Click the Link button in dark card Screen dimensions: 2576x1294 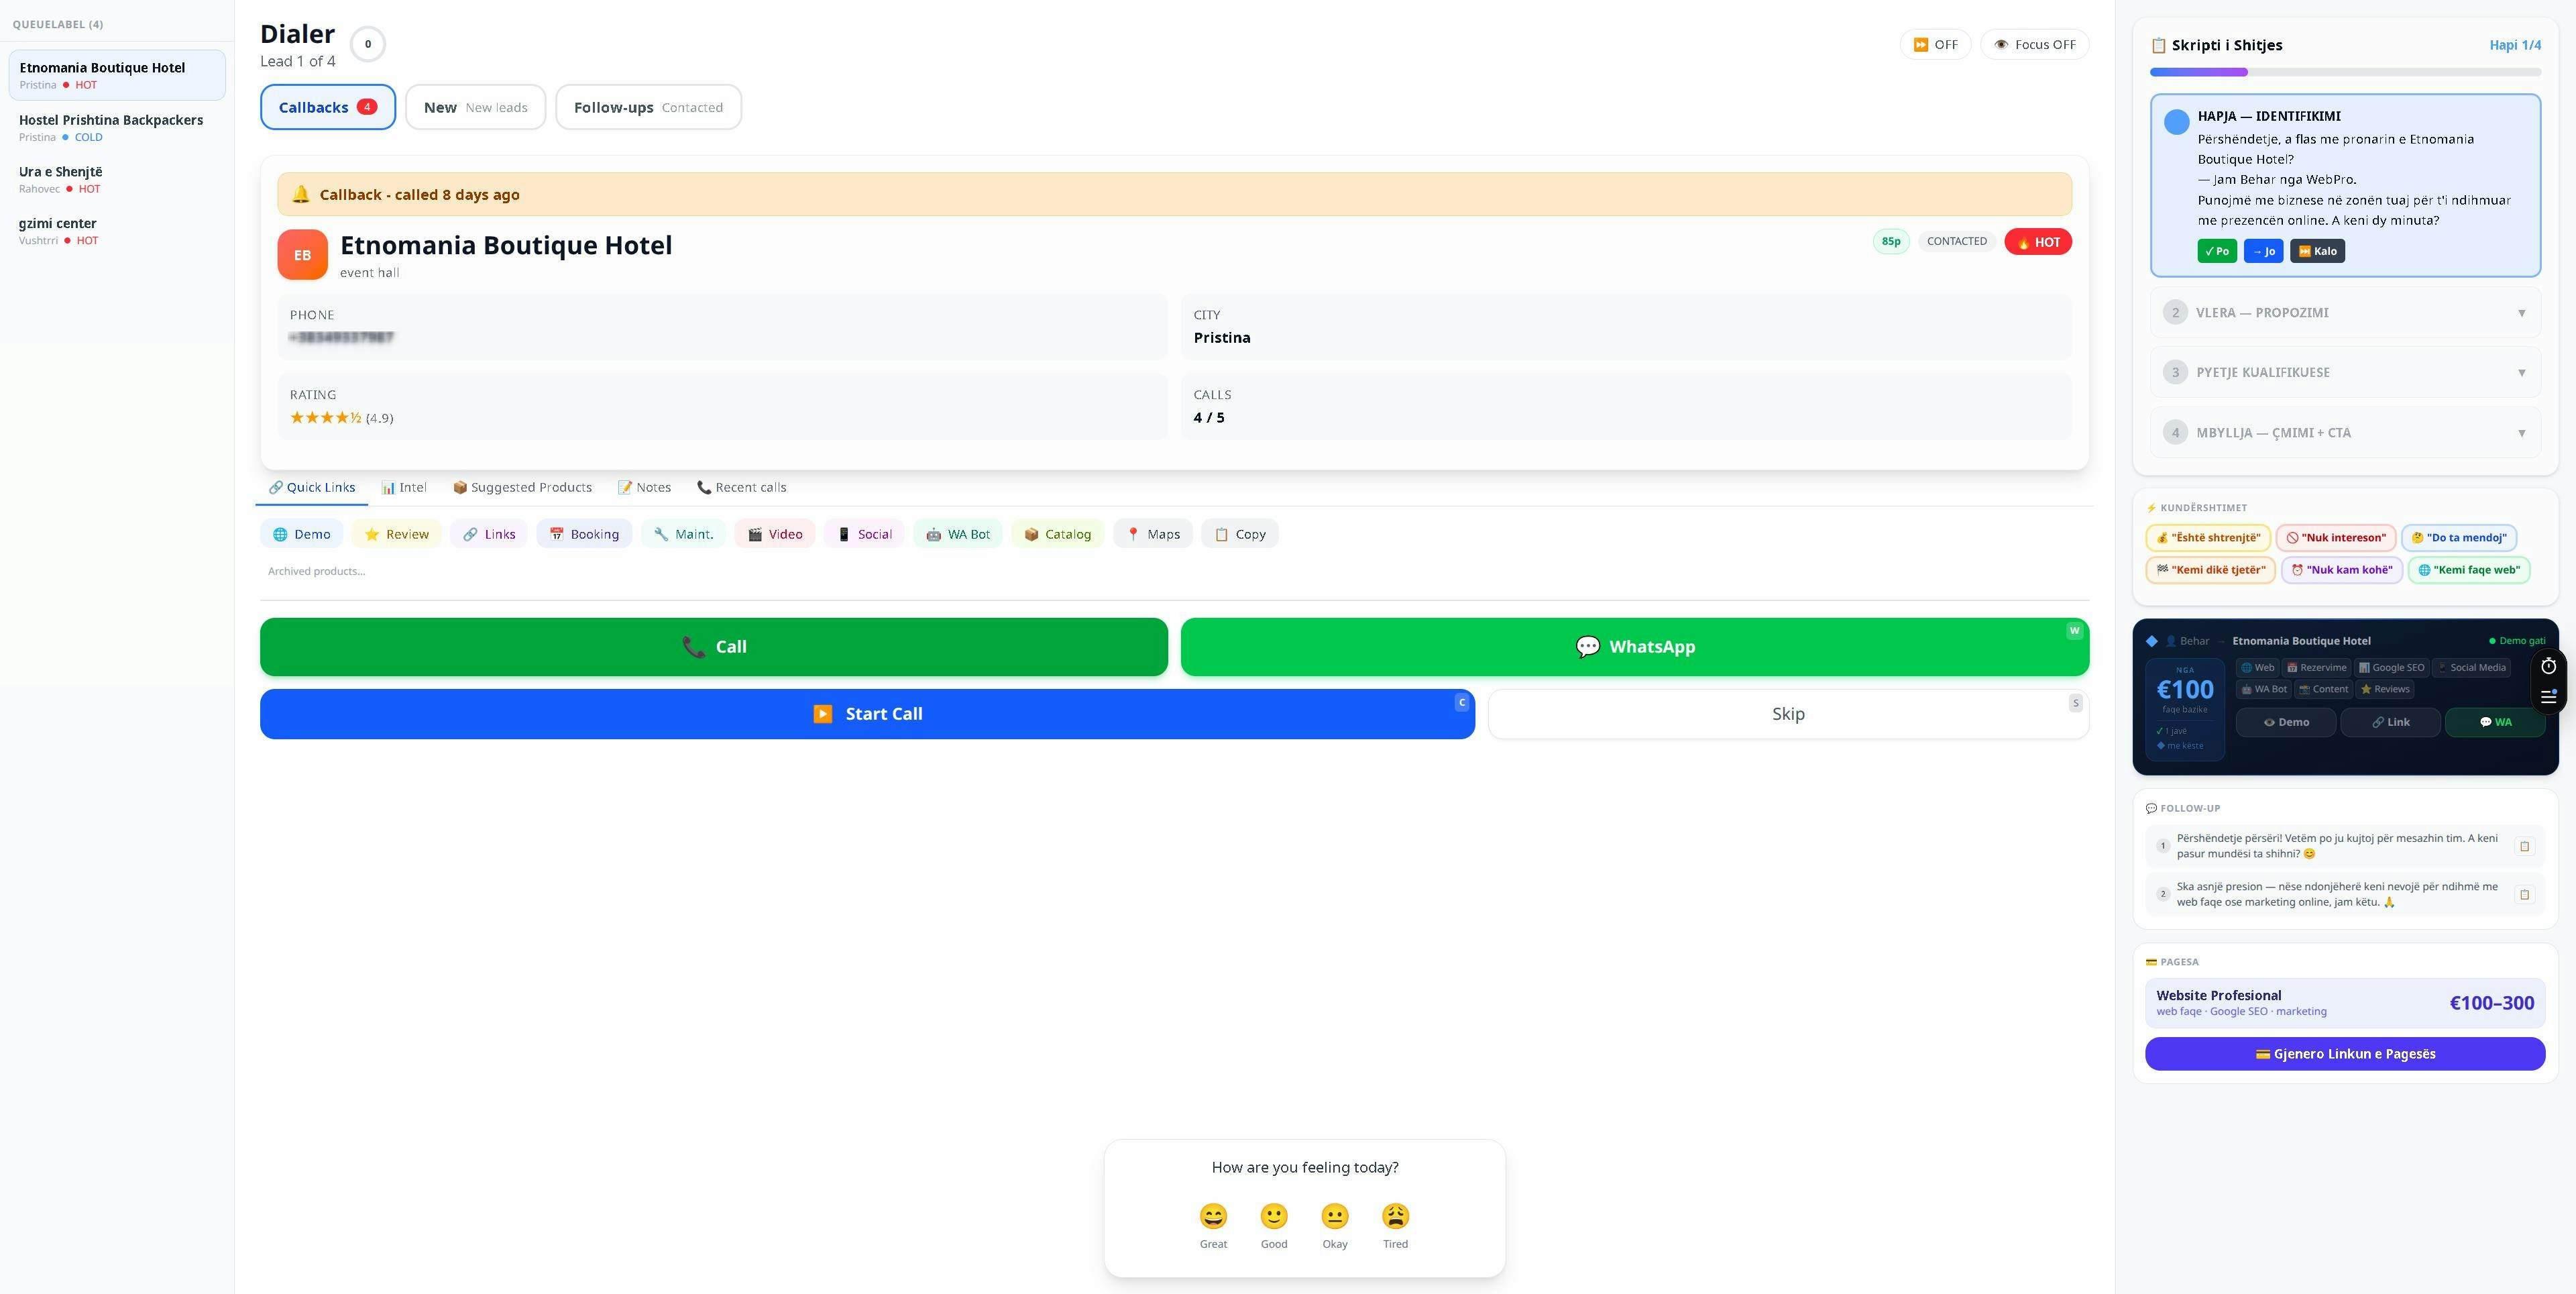point(2390,722)
